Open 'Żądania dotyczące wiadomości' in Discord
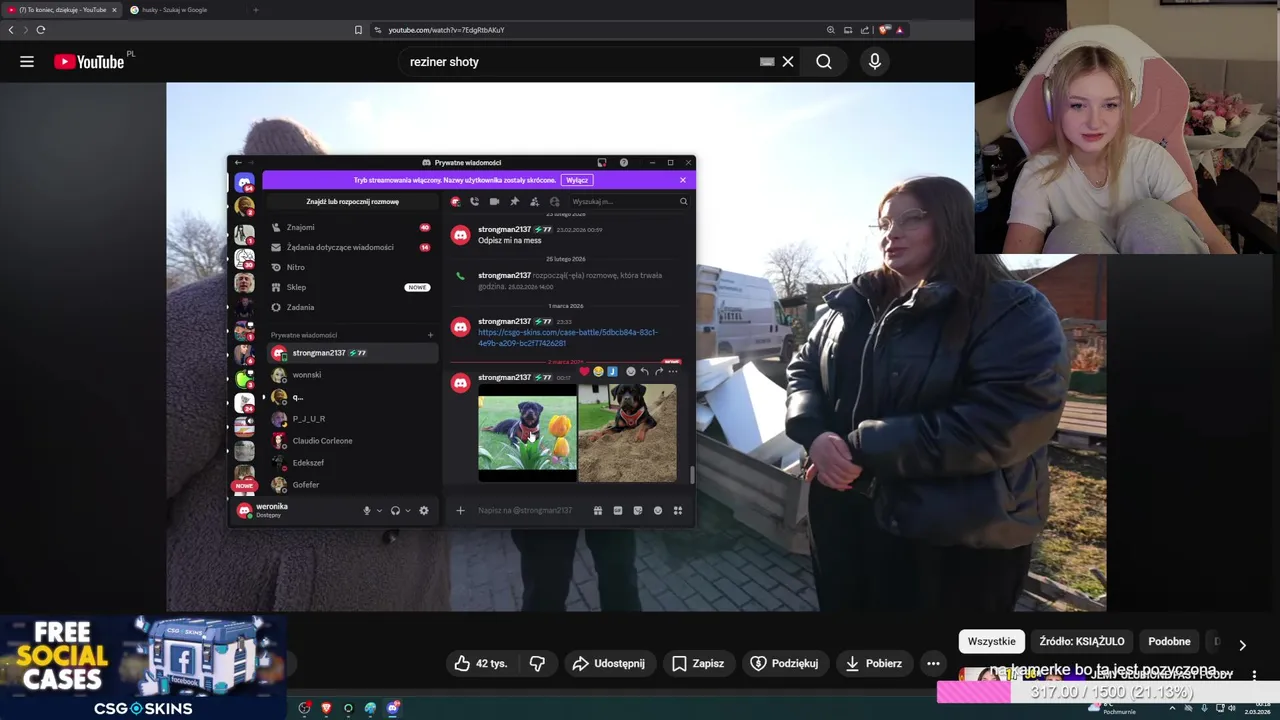The image size is (1280, 720). 350,247
